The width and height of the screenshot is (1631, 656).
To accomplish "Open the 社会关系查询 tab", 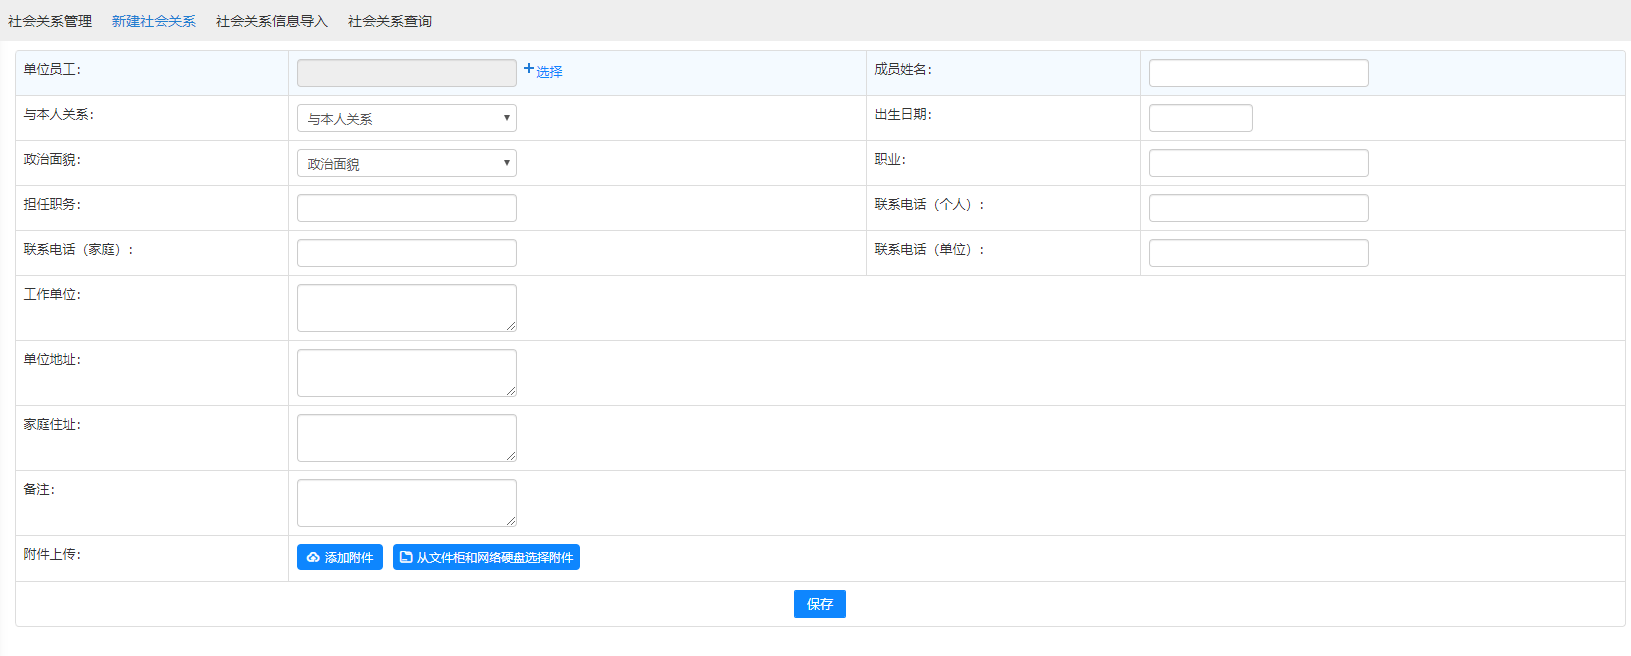I will (x=390, y=21).
